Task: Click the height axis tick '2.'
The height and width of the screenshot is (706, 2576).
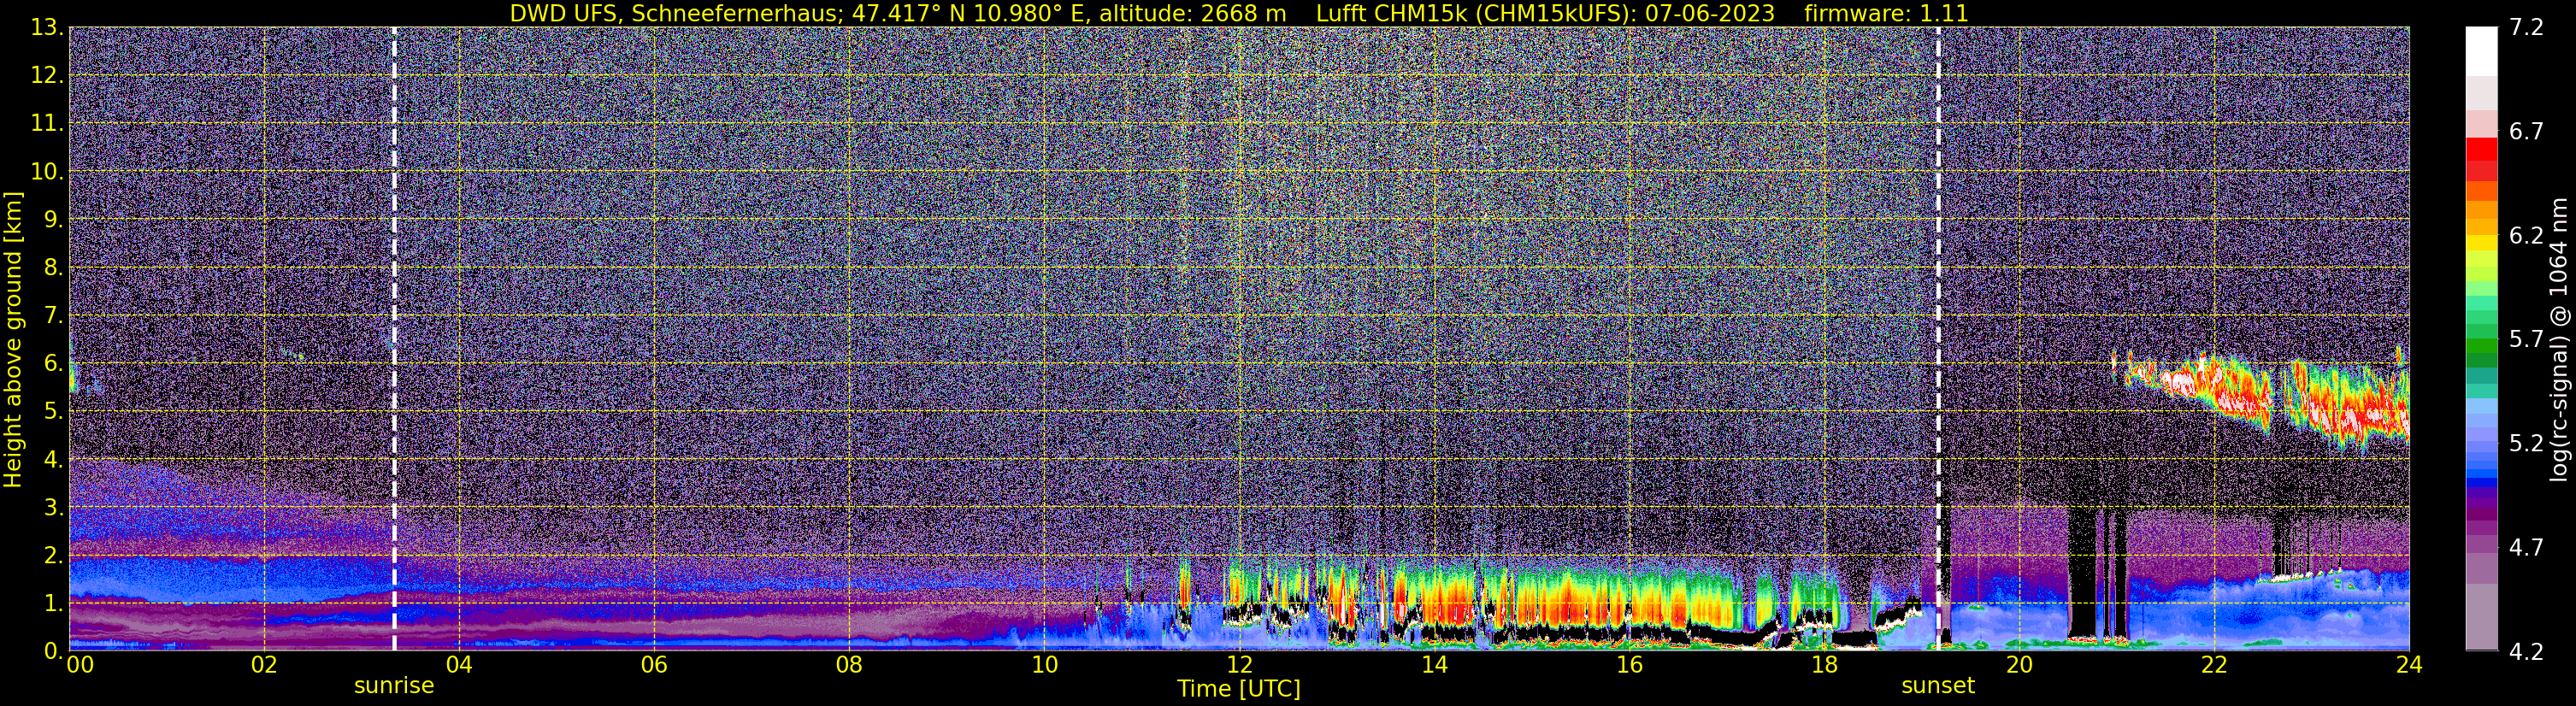Action: pyautogui.click(x=53, y=555)
